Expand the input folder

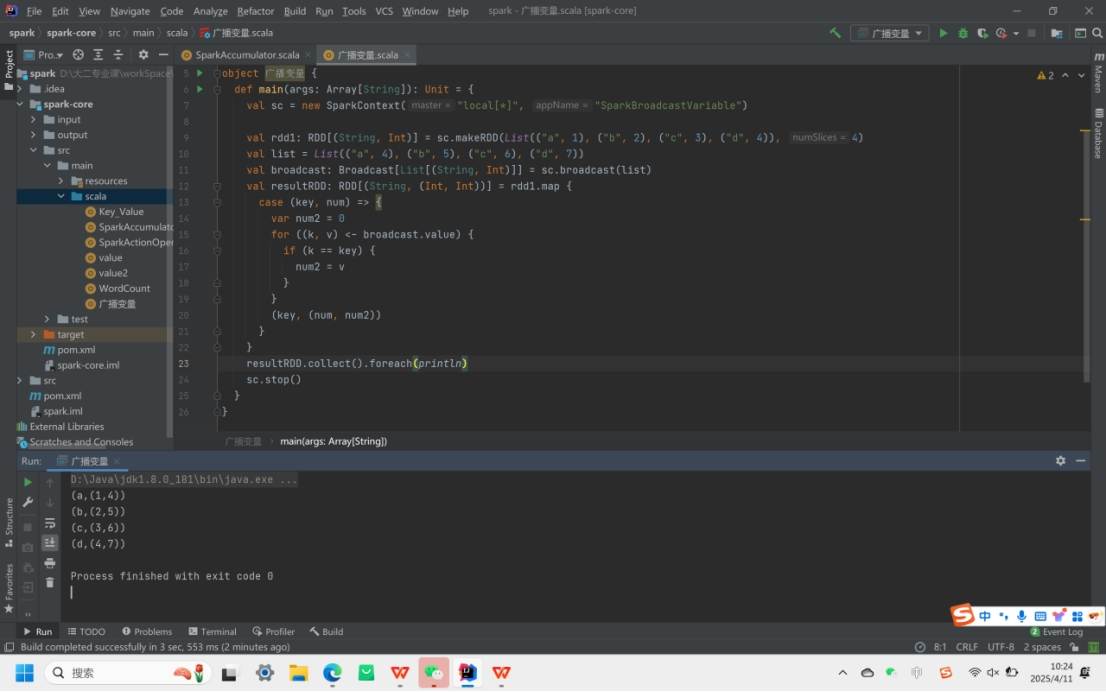tap(33, 120)
